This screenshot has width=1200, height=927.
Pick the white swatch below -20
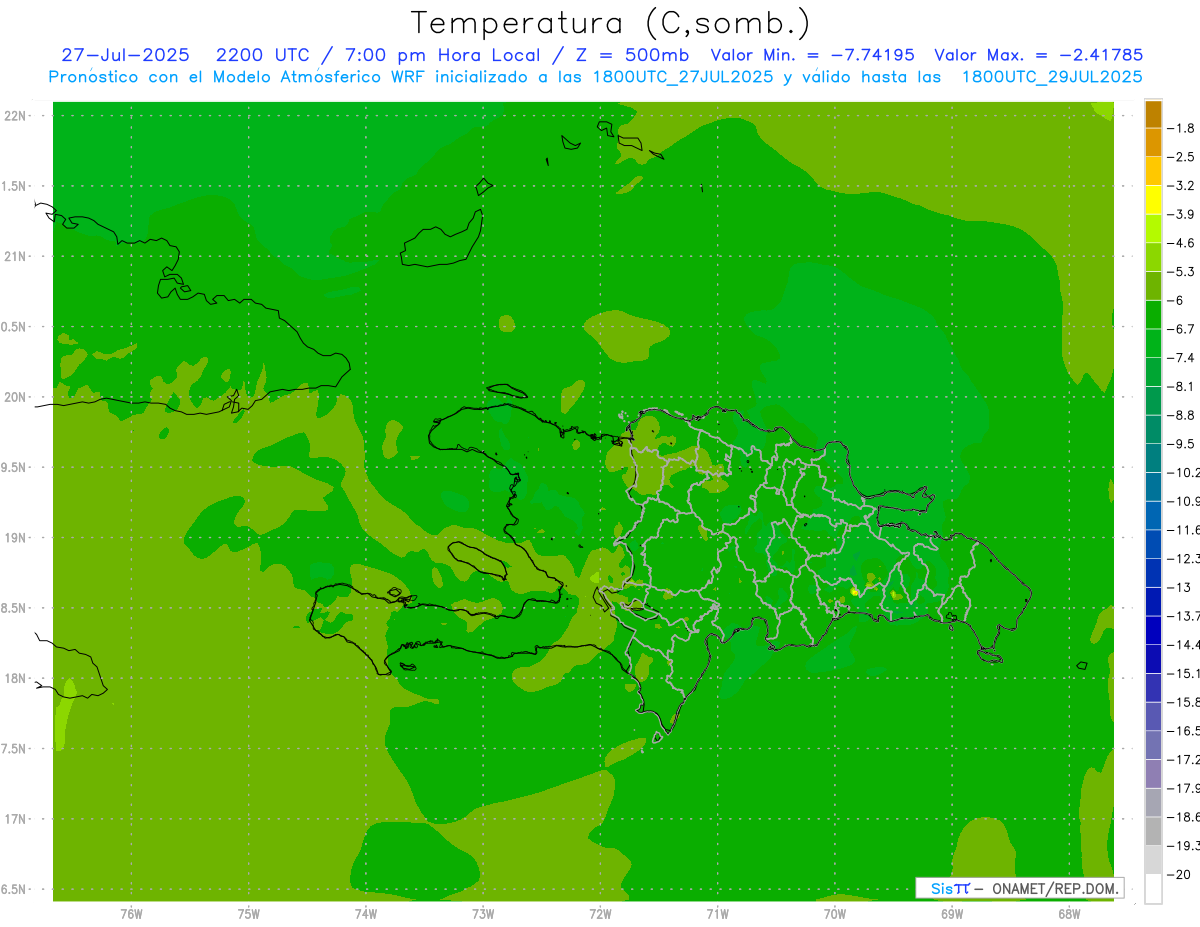1153,889
